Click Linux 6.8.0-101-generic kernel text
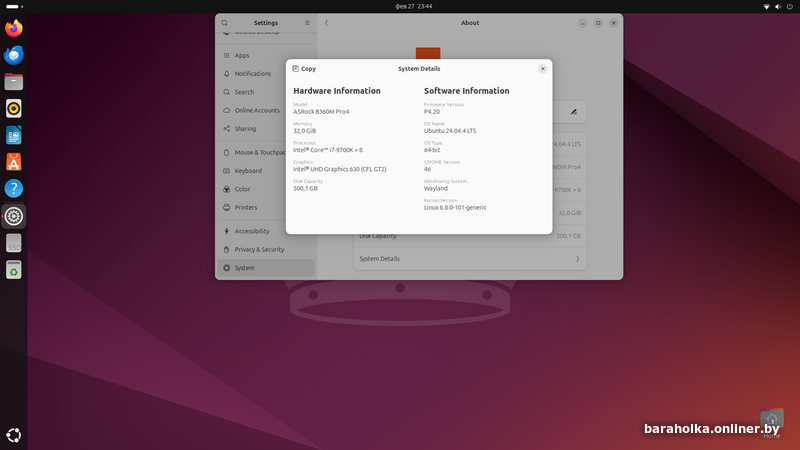Screen dimensions: 800x450 (x=455, y=208)
